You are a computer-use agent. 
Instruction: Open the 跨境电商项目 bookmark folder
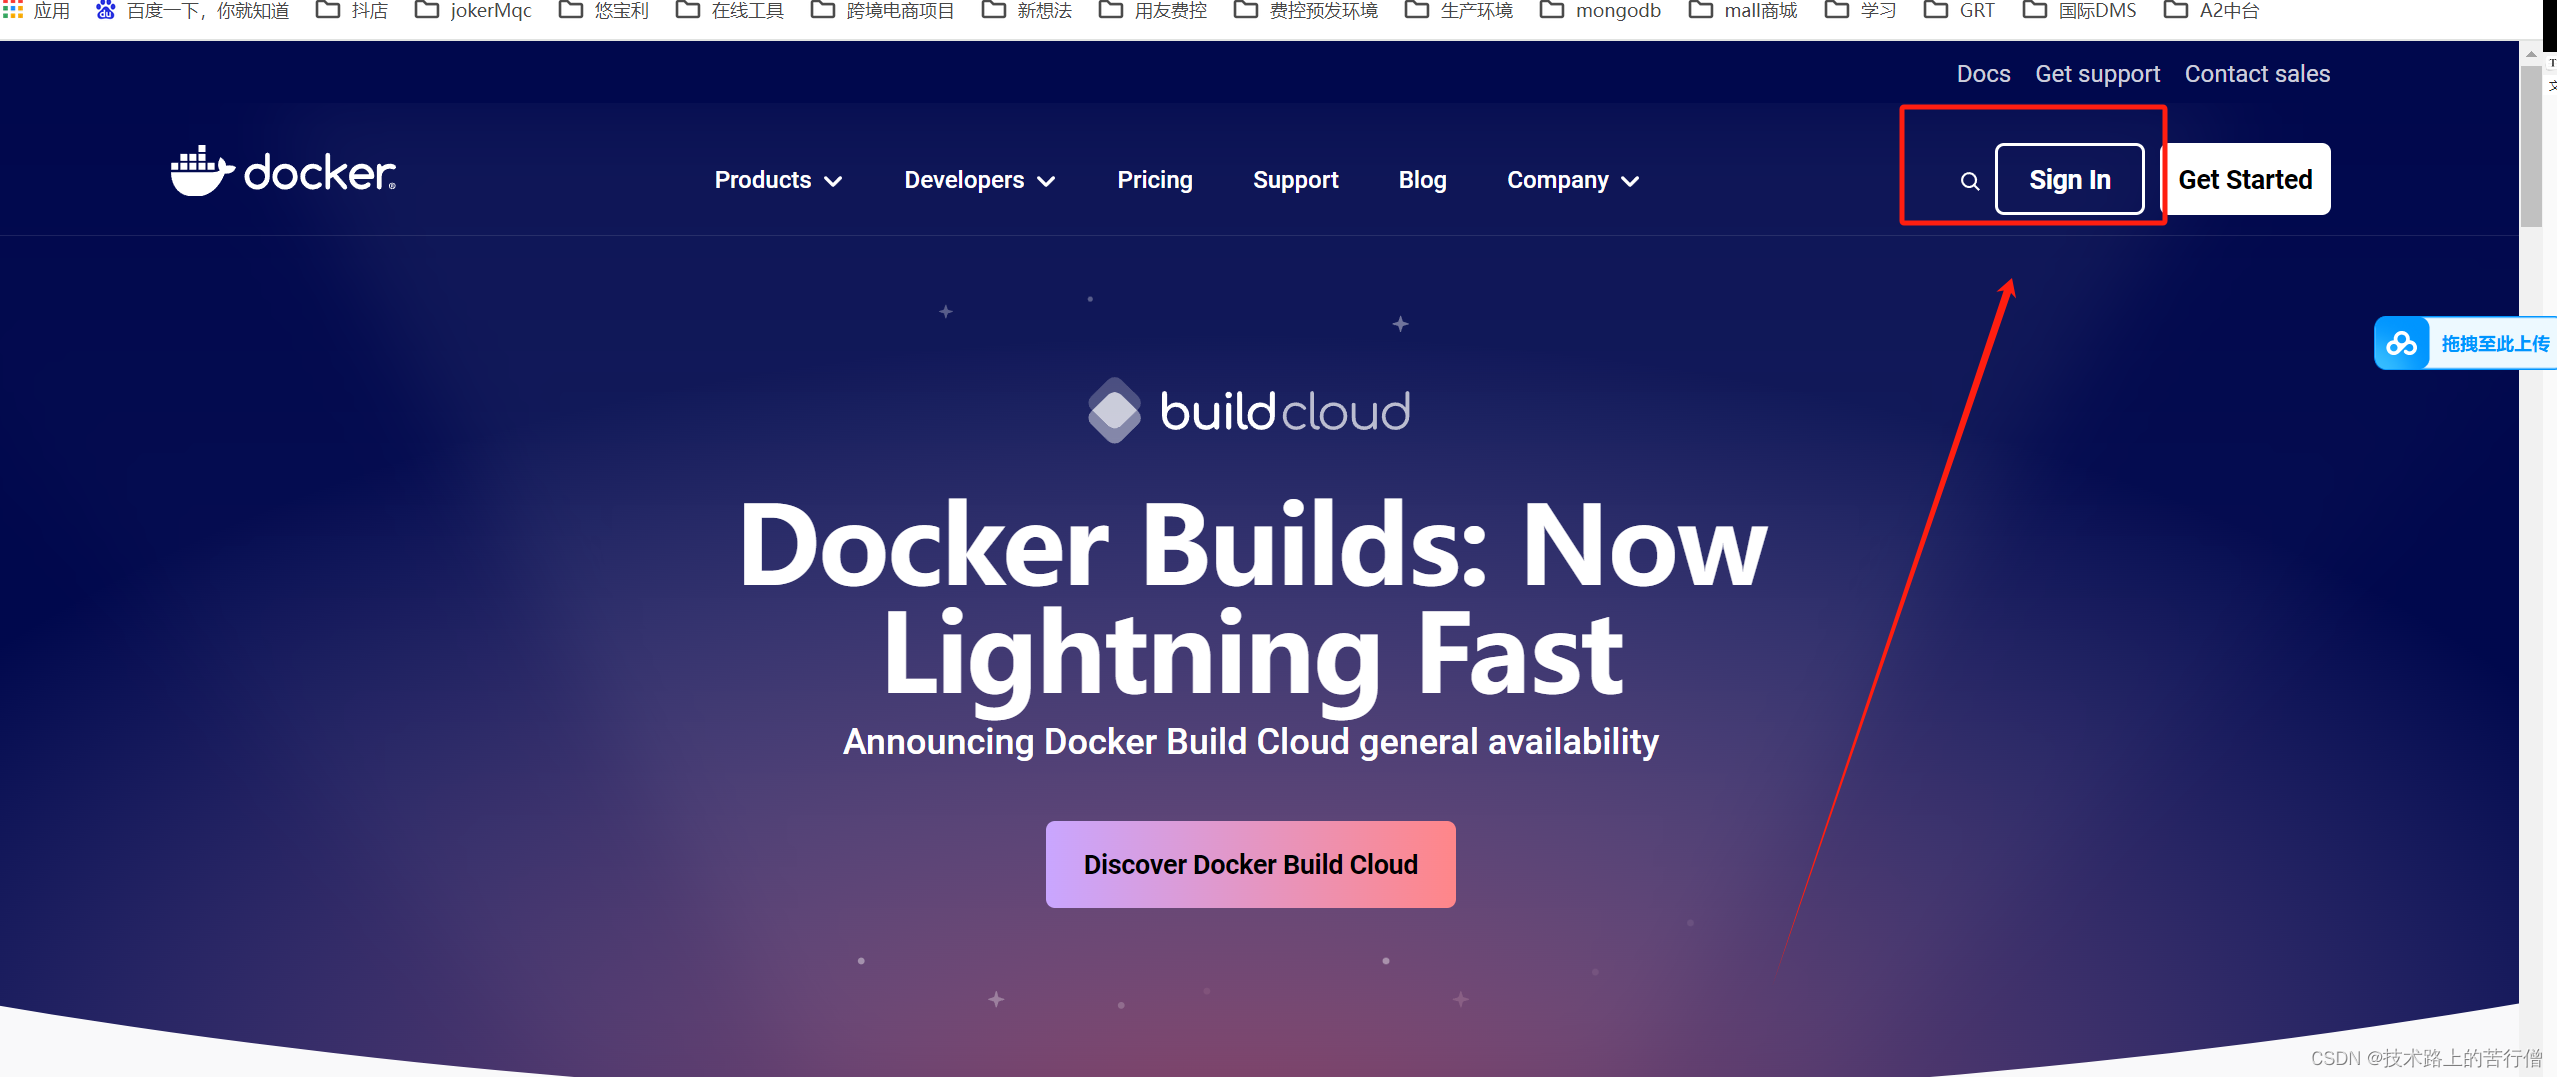tap(882, 10)
